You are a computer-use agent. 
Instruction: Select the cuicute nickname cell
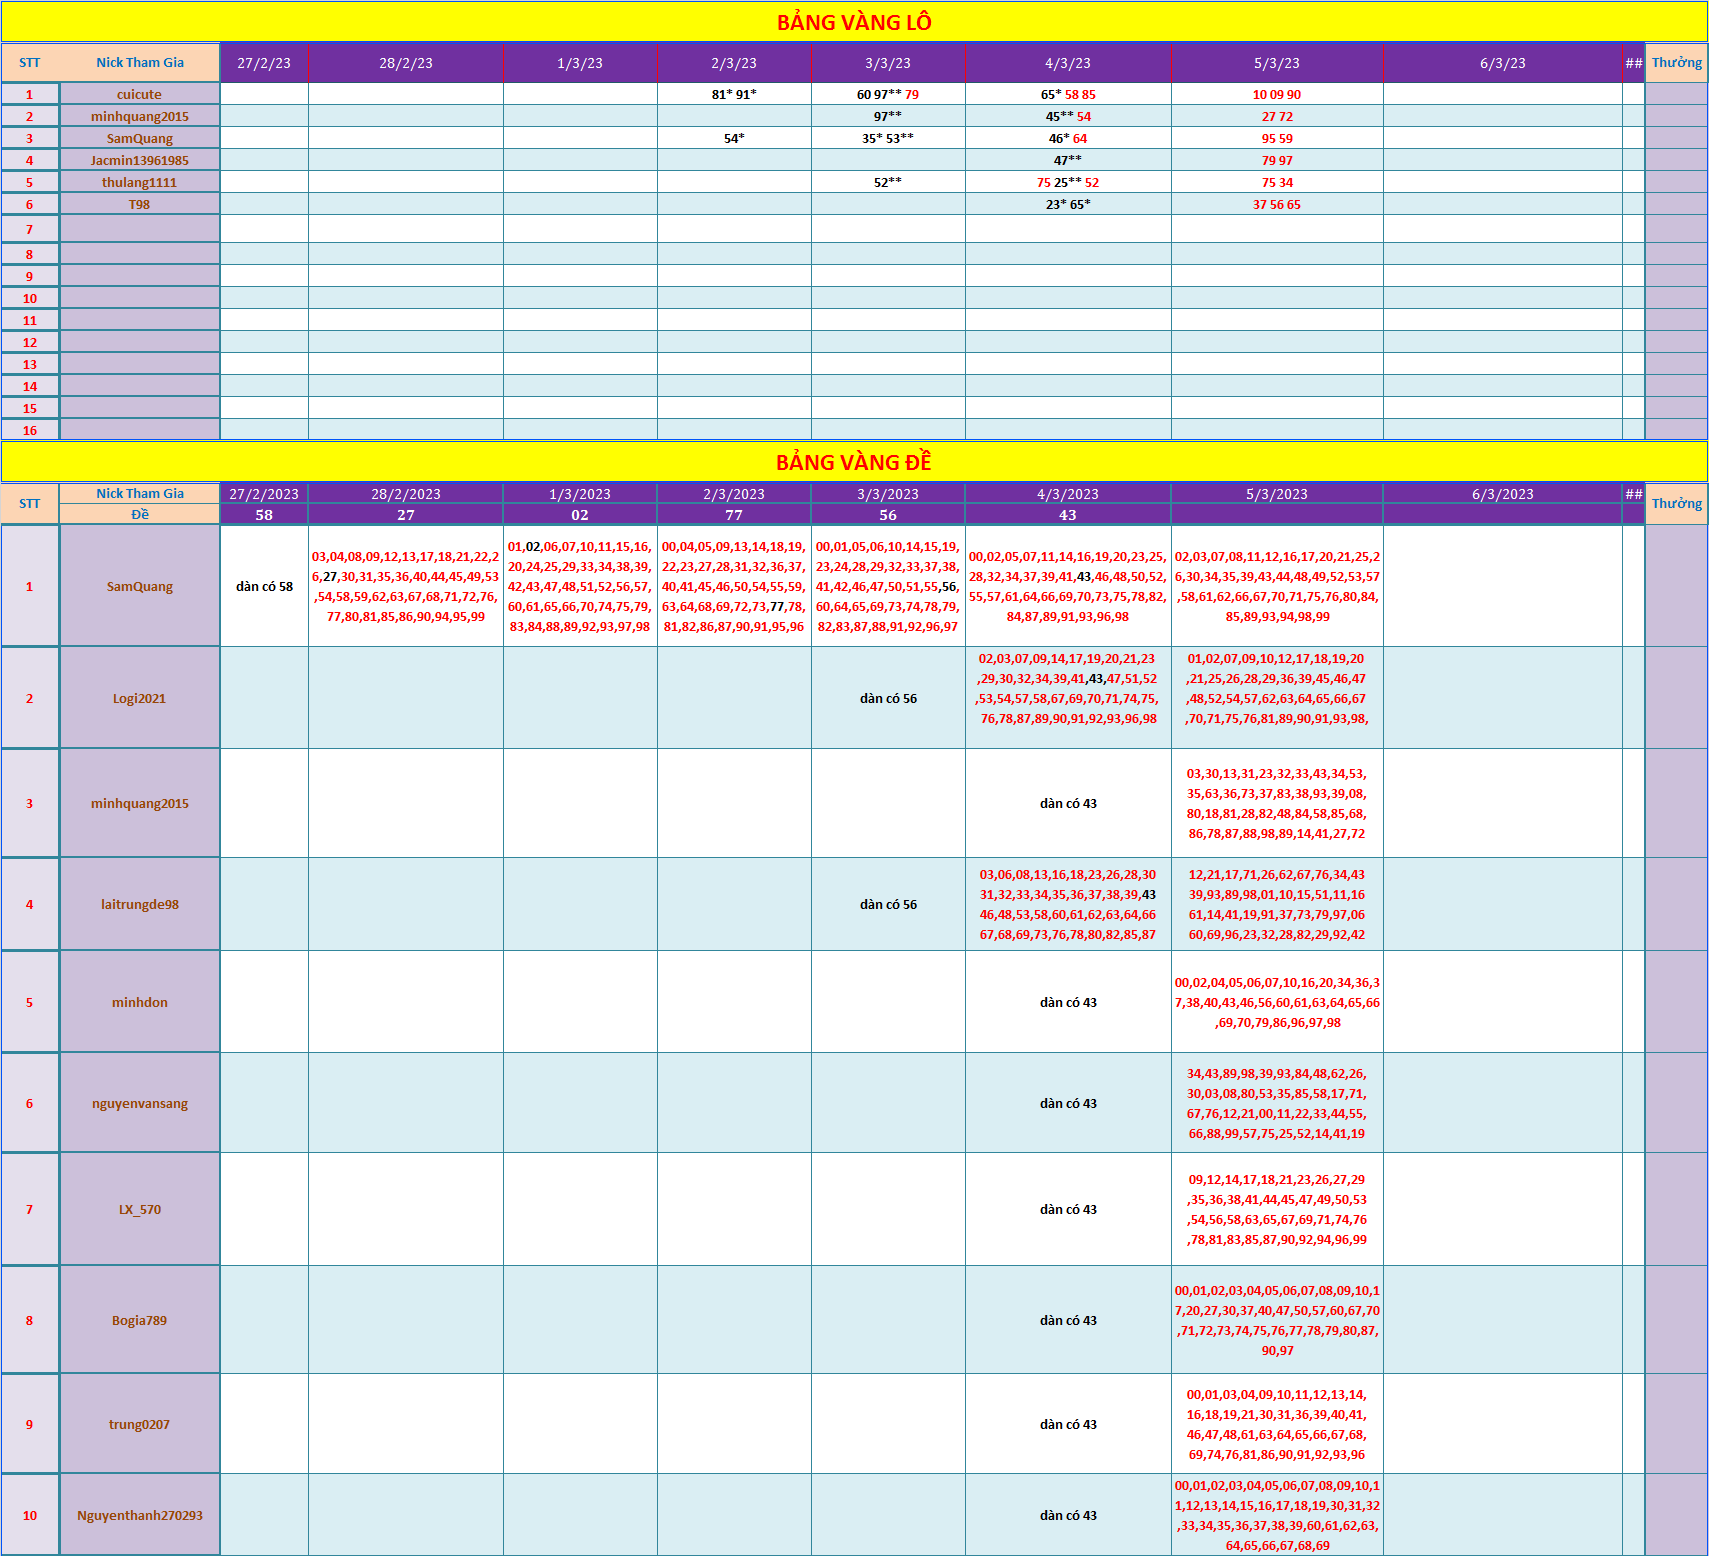click(139, 94)
